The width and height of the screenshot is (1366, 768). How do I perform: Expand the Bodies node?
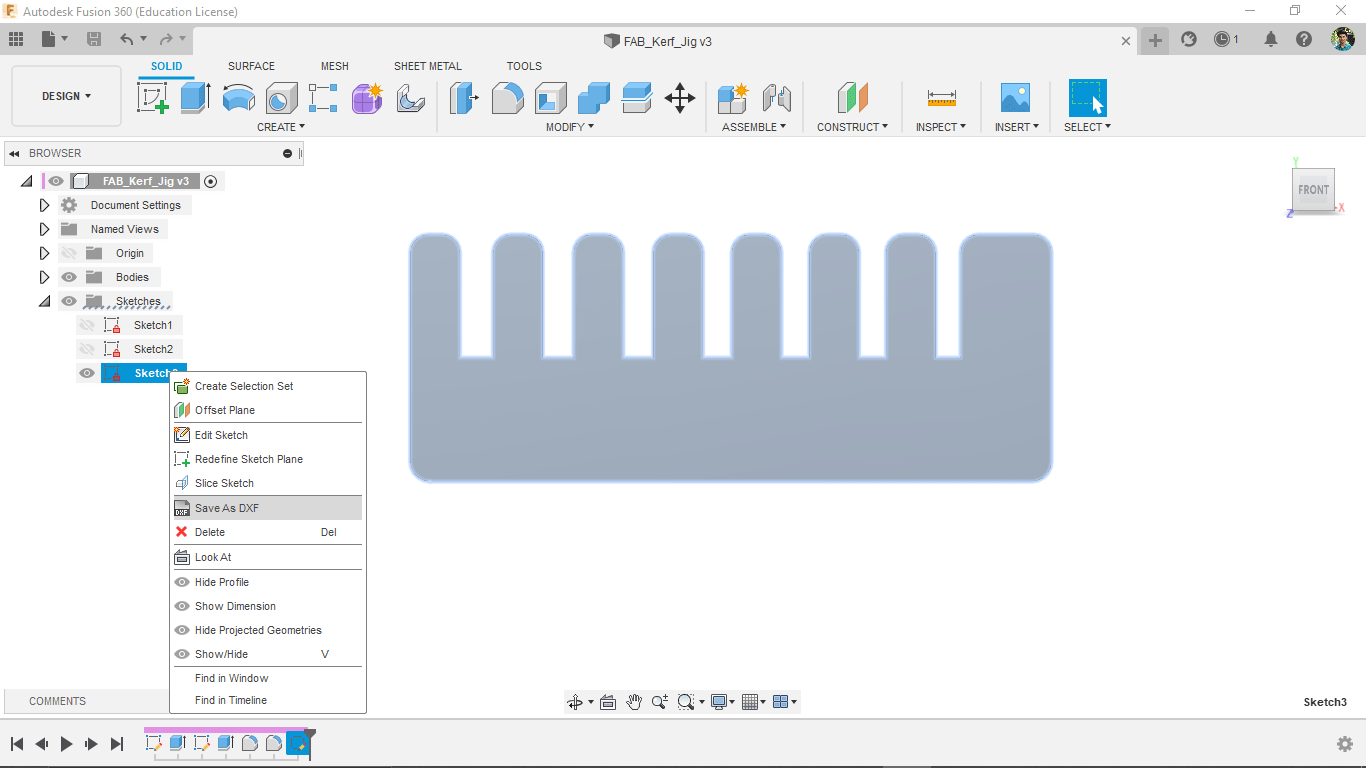[44, 277]
